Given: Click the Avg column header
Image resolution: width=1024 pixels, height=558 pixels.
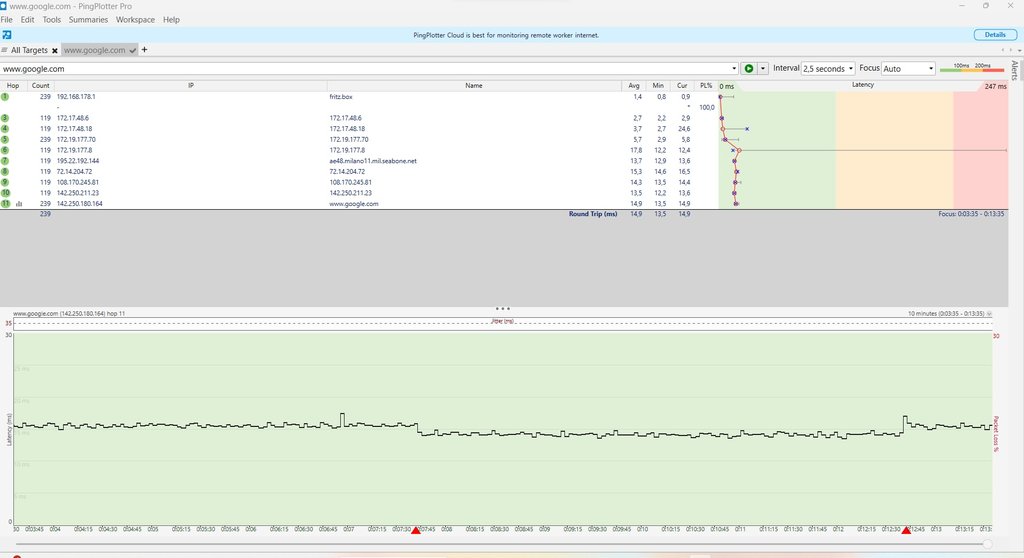Looking at the screenshot, I should click(x=633, y=86).
